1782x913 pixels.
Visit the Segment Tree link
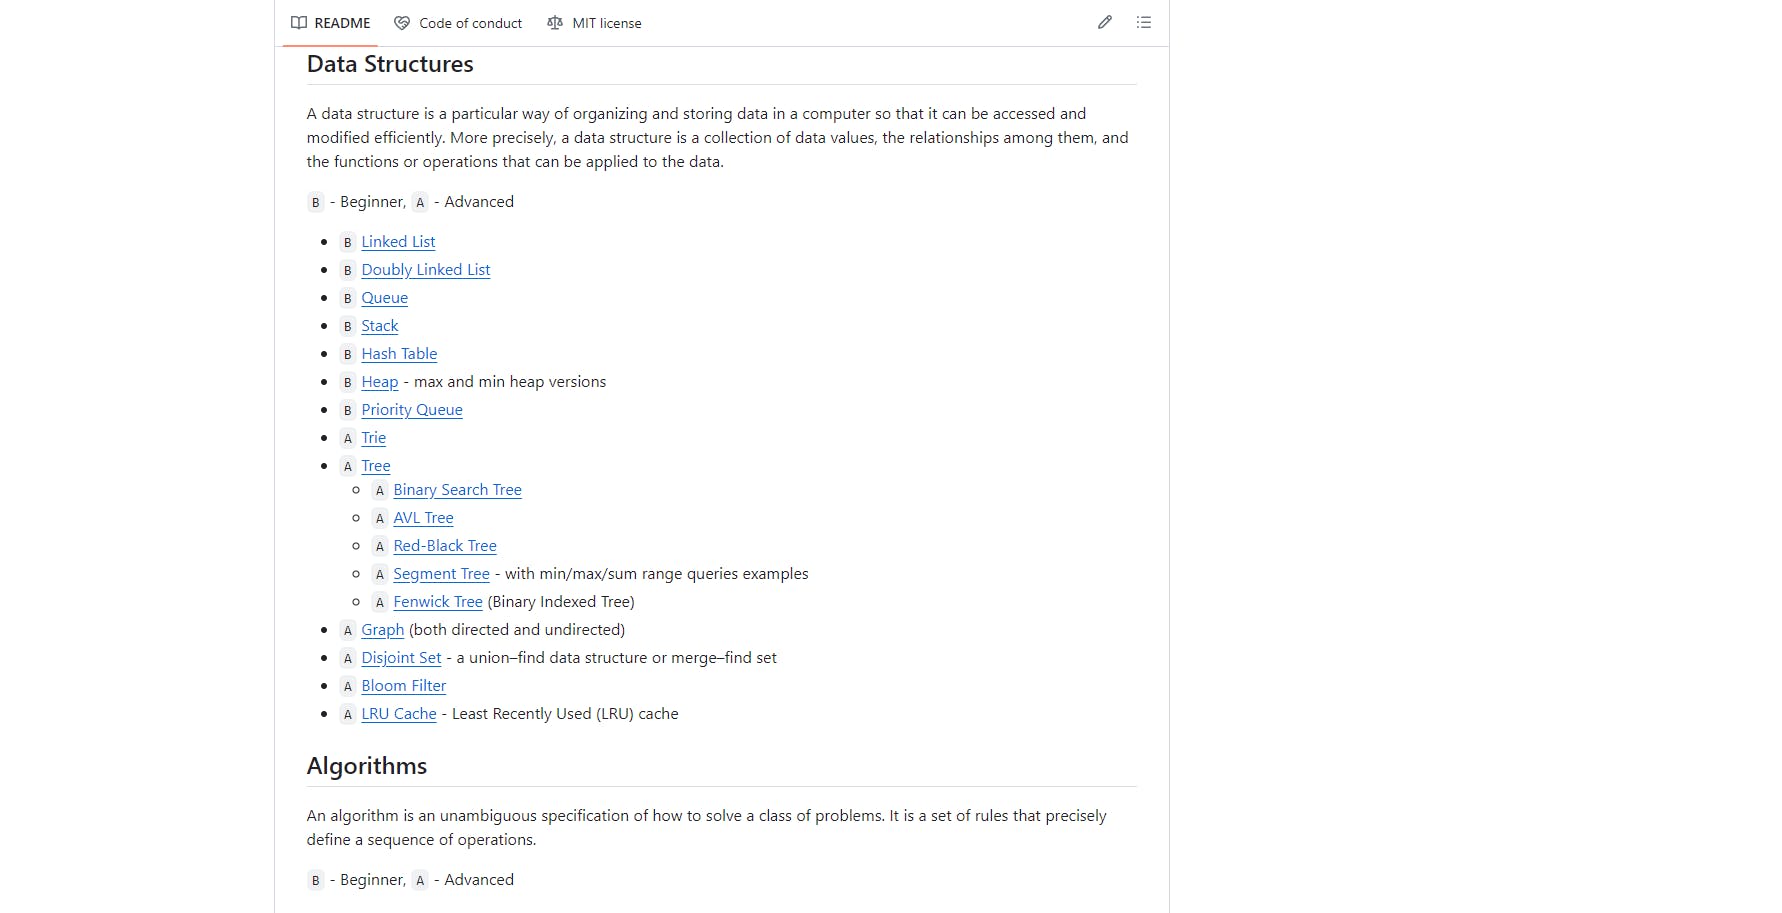[x=441, y=574]
